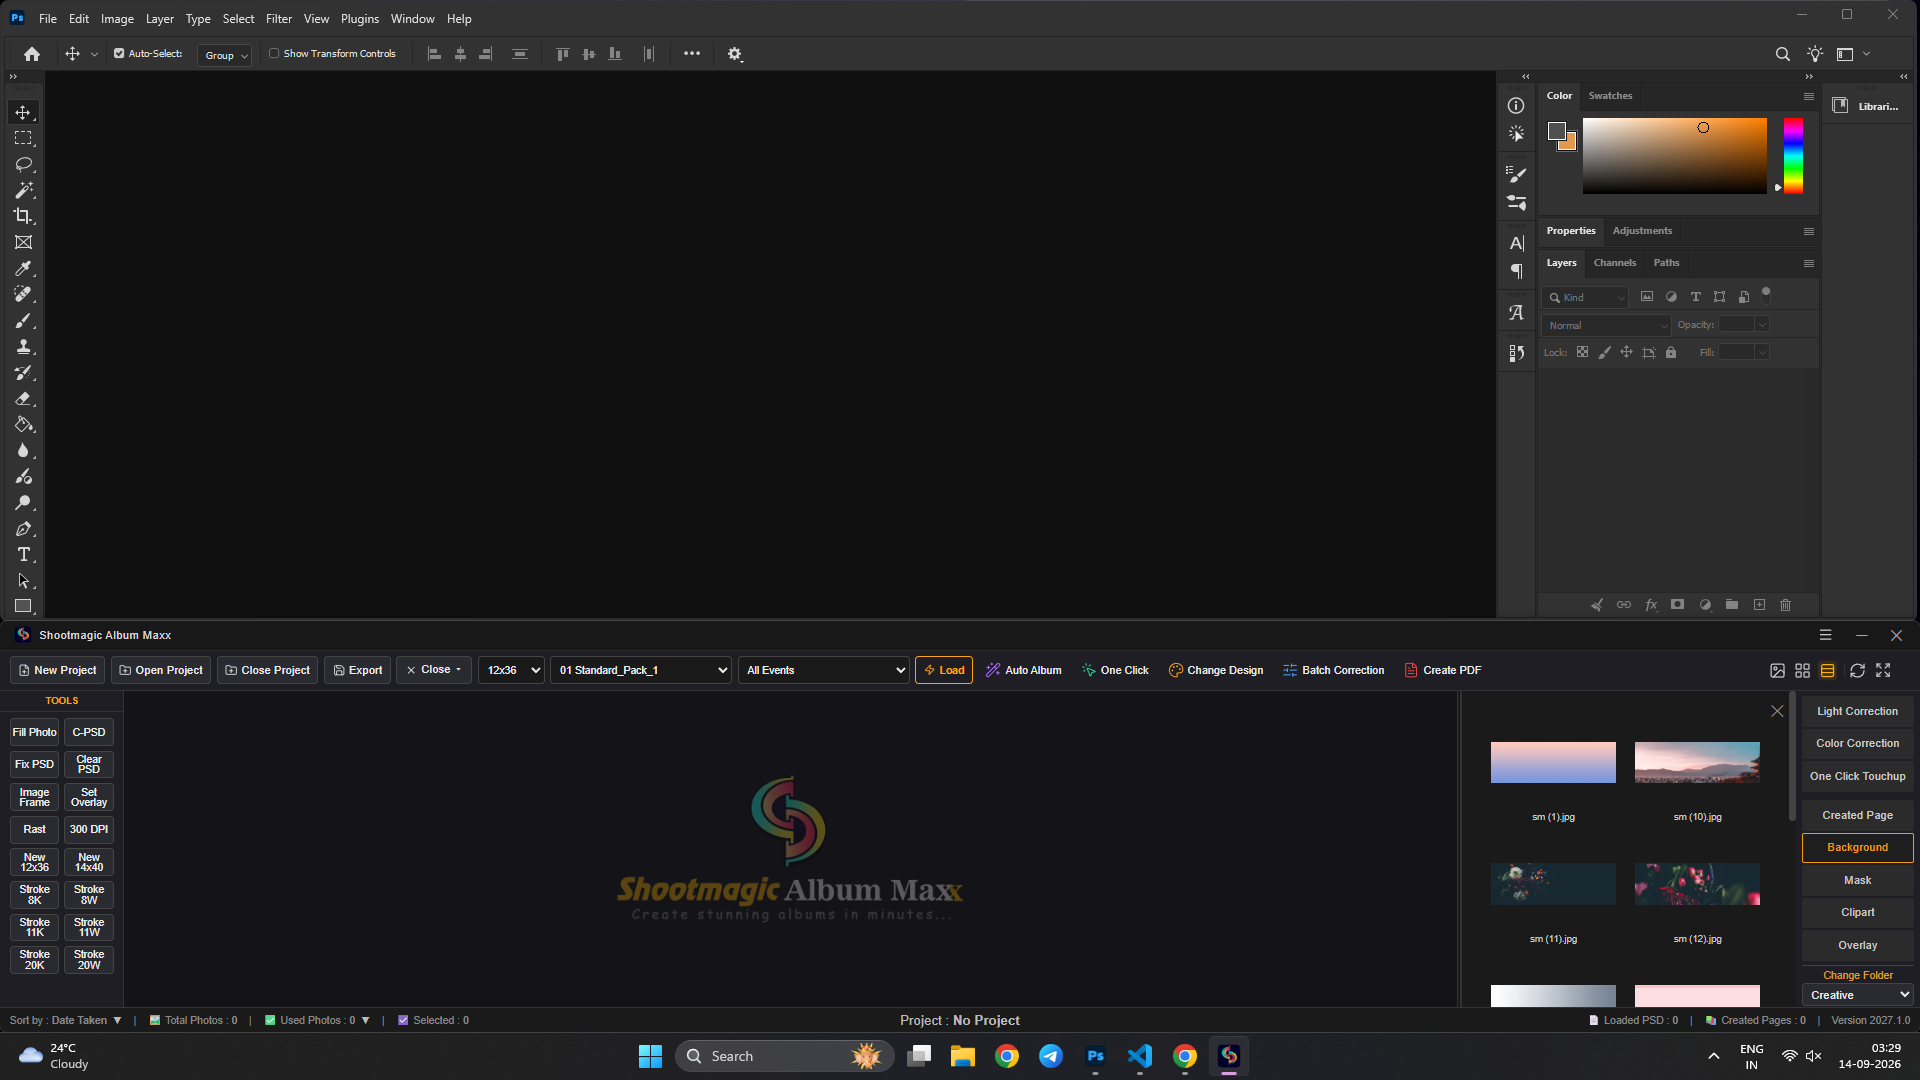1920x1080 pixels.
Task: Switch to the Channels tab
Action: [x=1615, y=263]
